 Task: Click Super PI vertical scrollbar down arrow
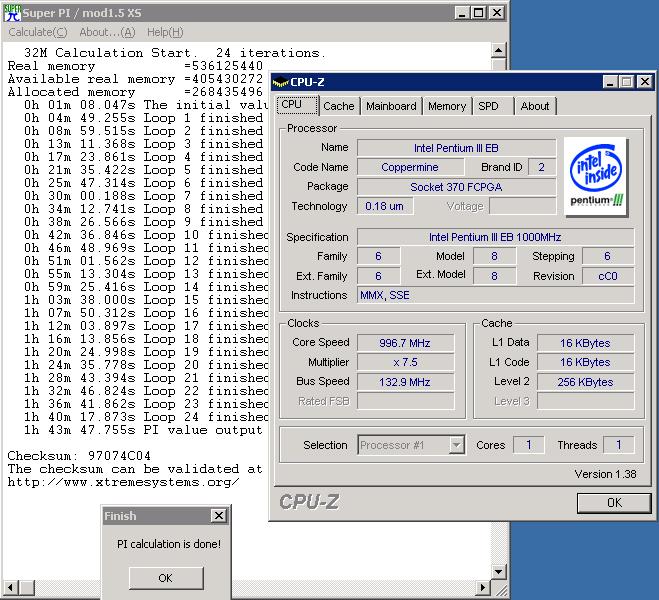click(498, 571)
